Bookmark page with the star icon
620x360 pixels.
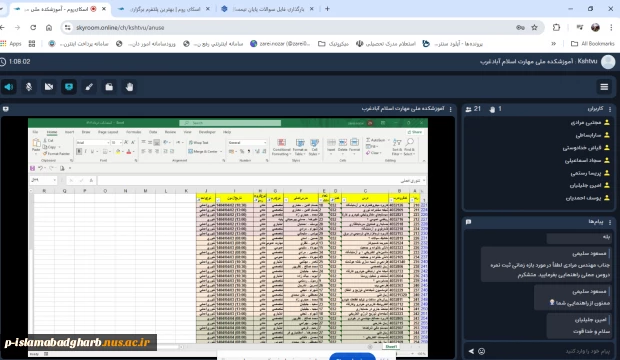pyautogui.click(x=534, y=27)
